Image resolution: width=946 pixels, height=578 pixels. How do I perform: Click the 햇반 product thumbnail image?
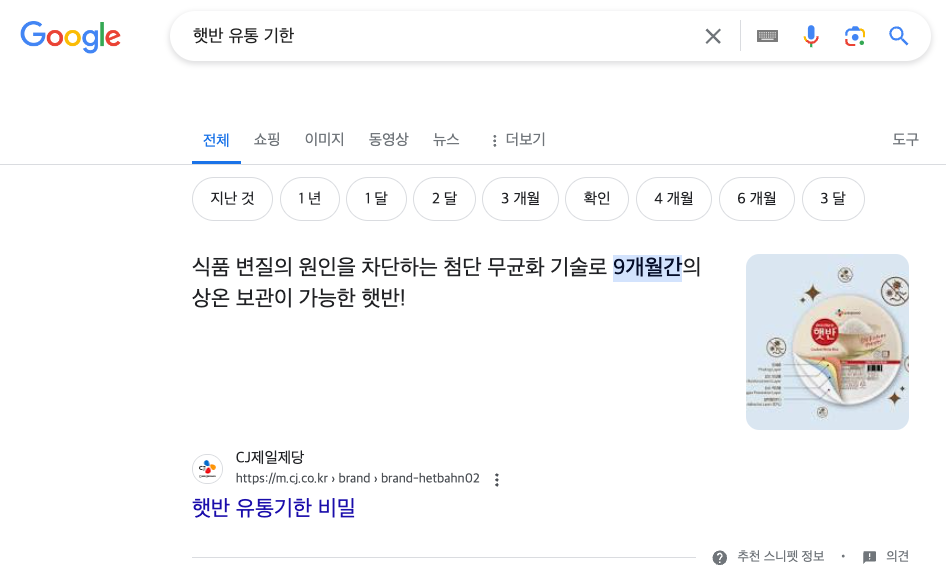827,342
